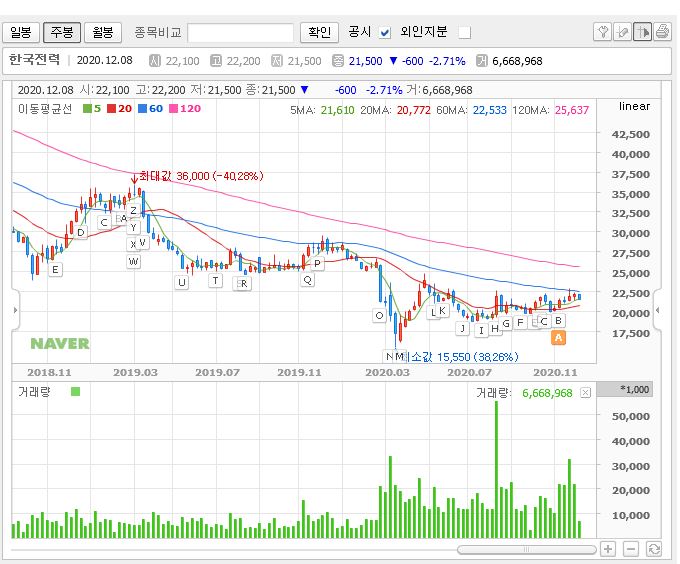Select the eraser drawing tool icon

pyautogui.click(x=622, y=32)
